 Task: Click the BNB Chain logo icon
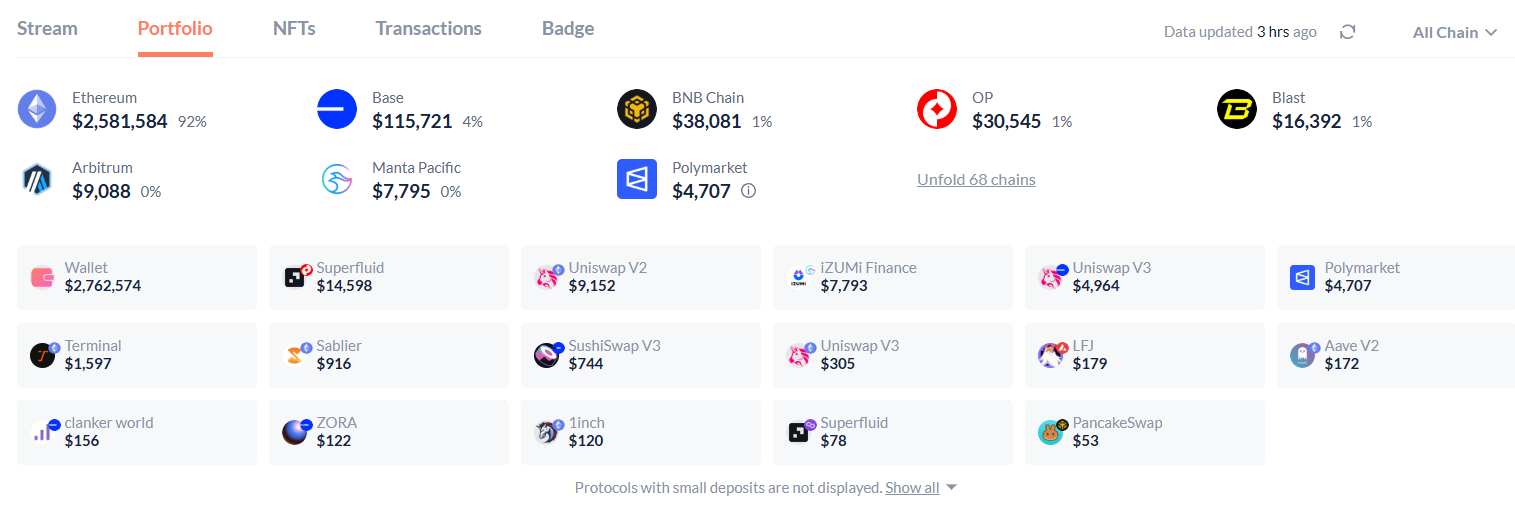[x=637, y=109]
